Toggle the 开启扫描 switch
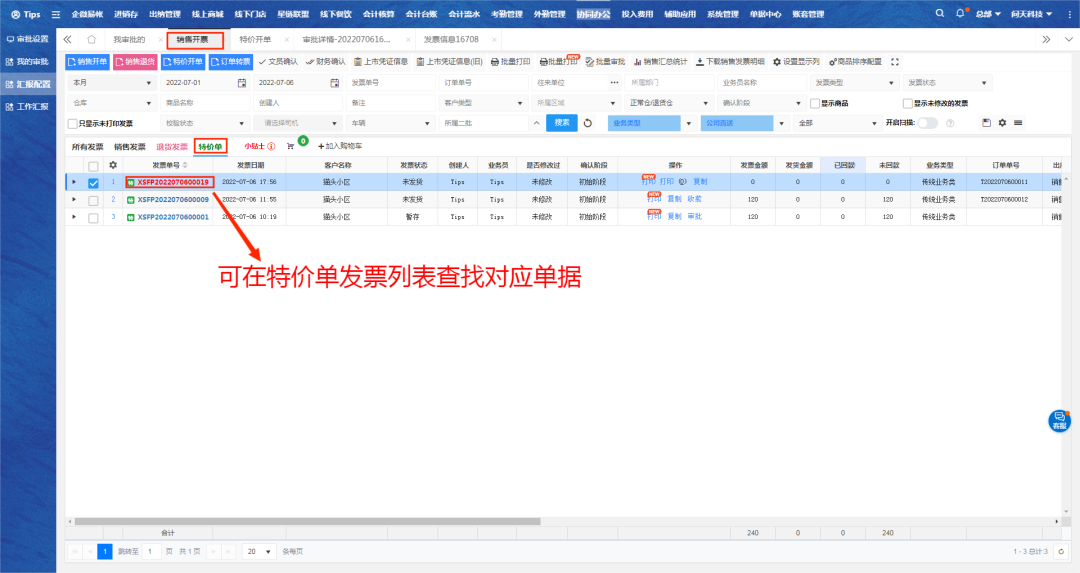 [x=927, y=123]
